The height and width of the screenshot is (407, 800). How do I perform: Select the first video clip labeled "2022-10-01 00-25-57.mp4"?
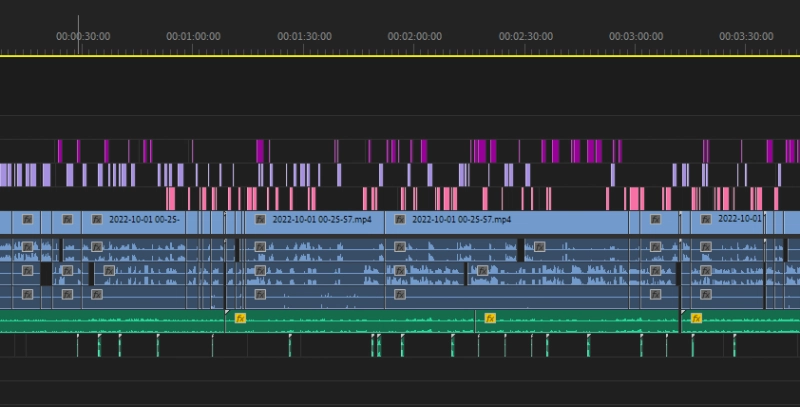point(320,219)
